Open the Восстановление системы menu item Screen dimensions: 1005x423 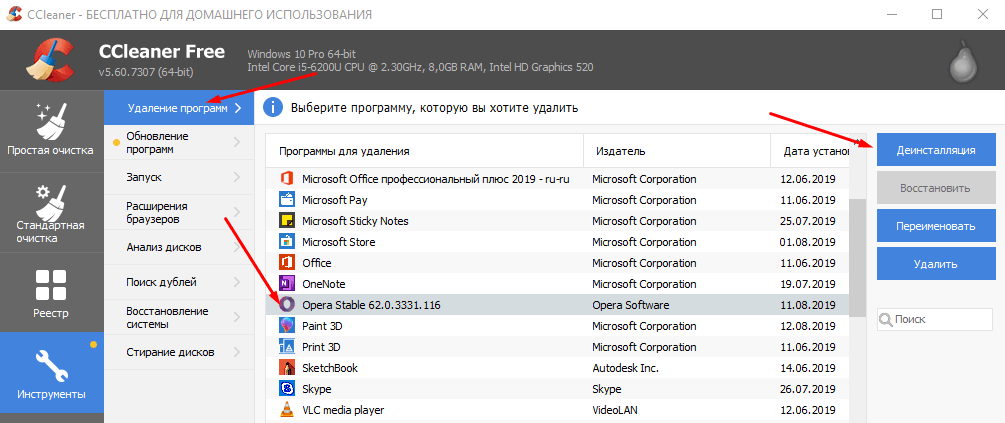pos(179,317)
